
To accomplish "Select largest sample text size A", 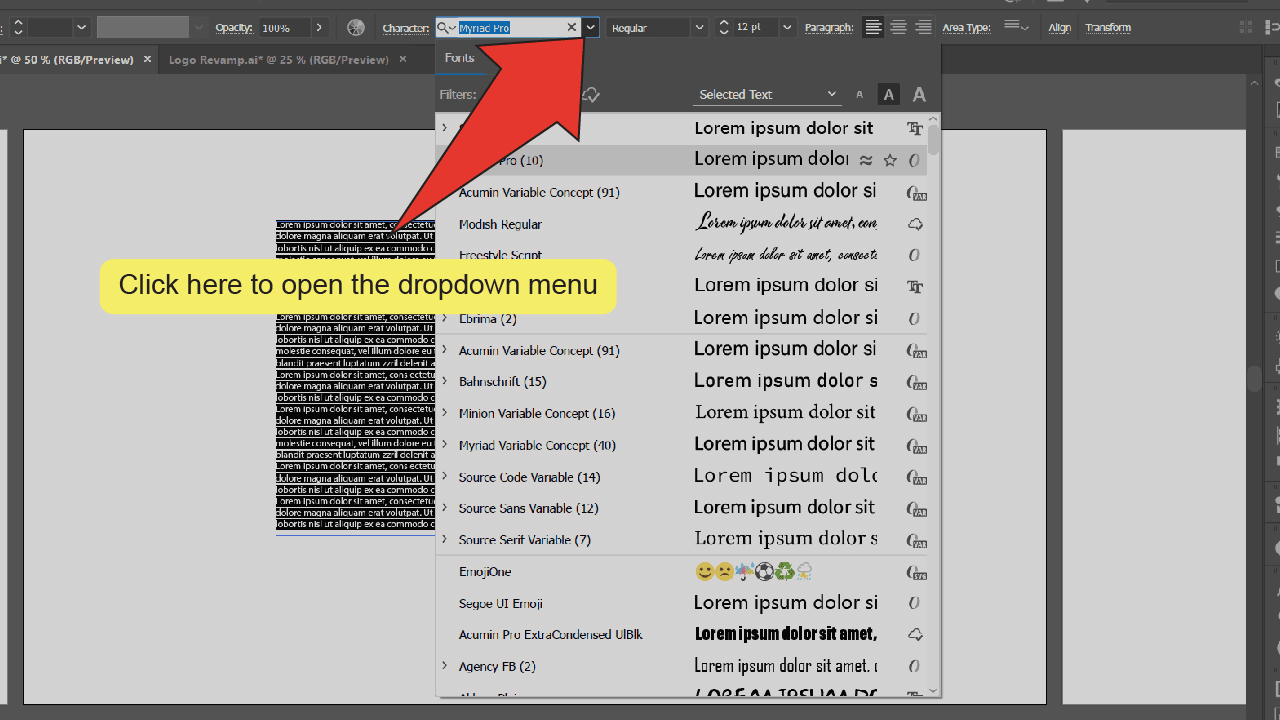I will tap(919, 95).
